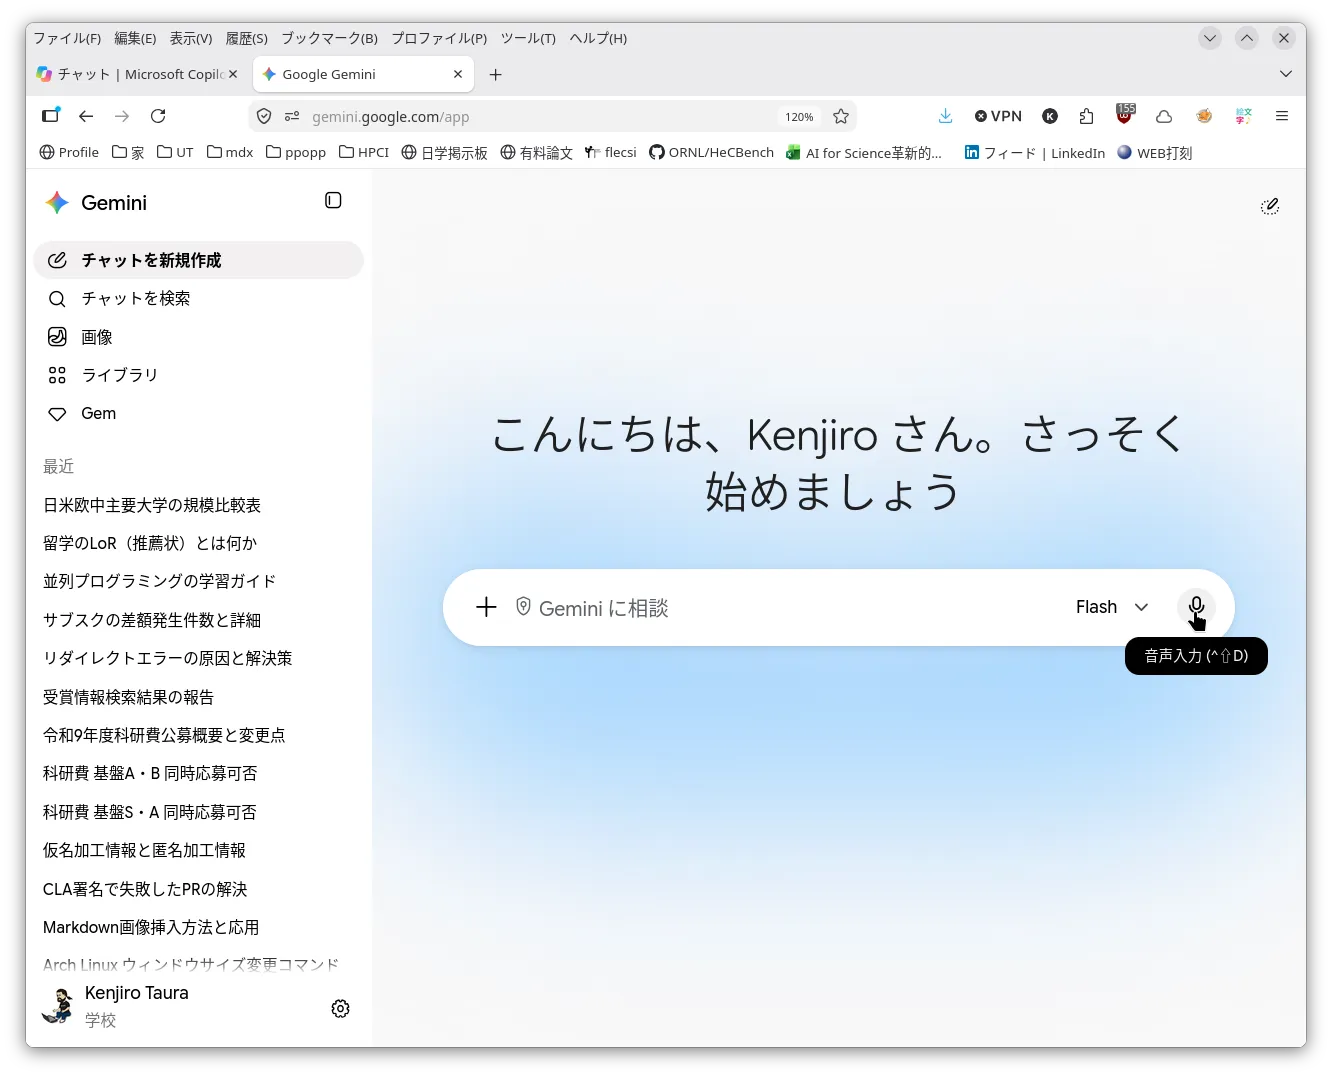The image size is (1332, 1076).
Task: Open the Profile bookmark
Action: [69, 152]
